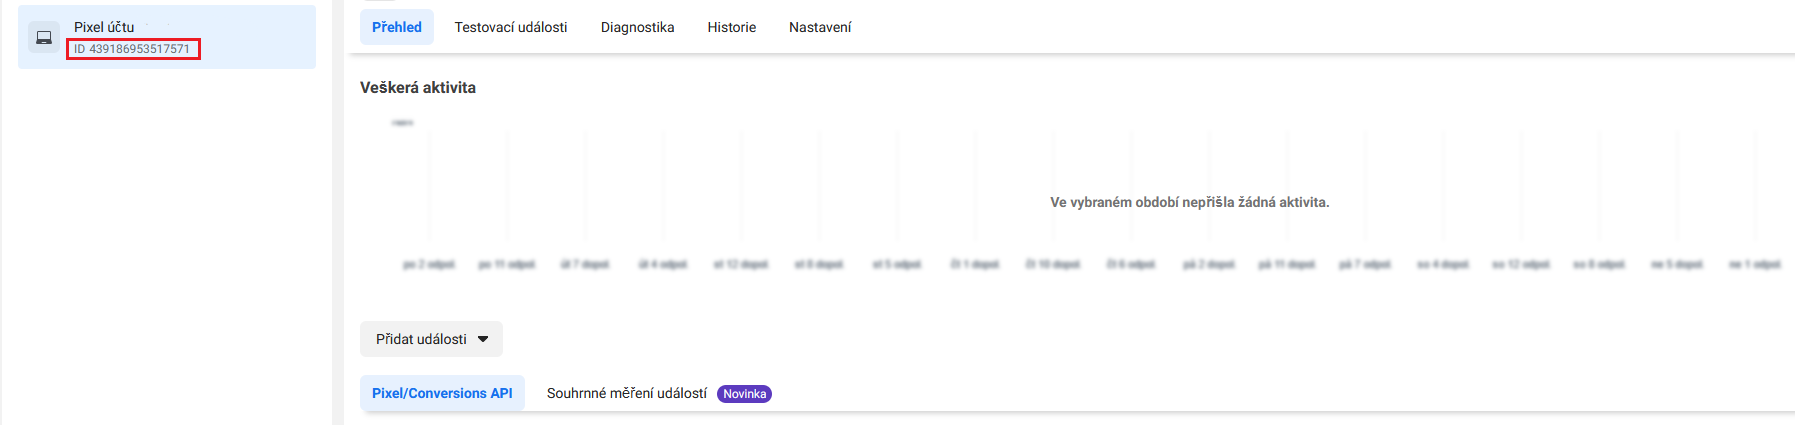Click the blurred y-axis label atop the chart
Image resolution: width=1795 pixels, height=425 pixels.
click(x=403, y=123)
